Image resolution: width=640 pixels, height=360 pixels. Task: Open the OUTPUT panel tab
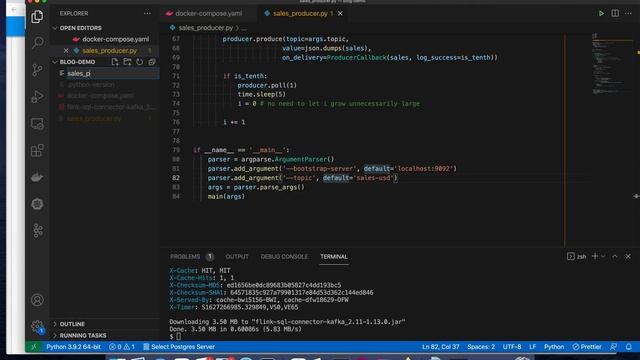237,257
